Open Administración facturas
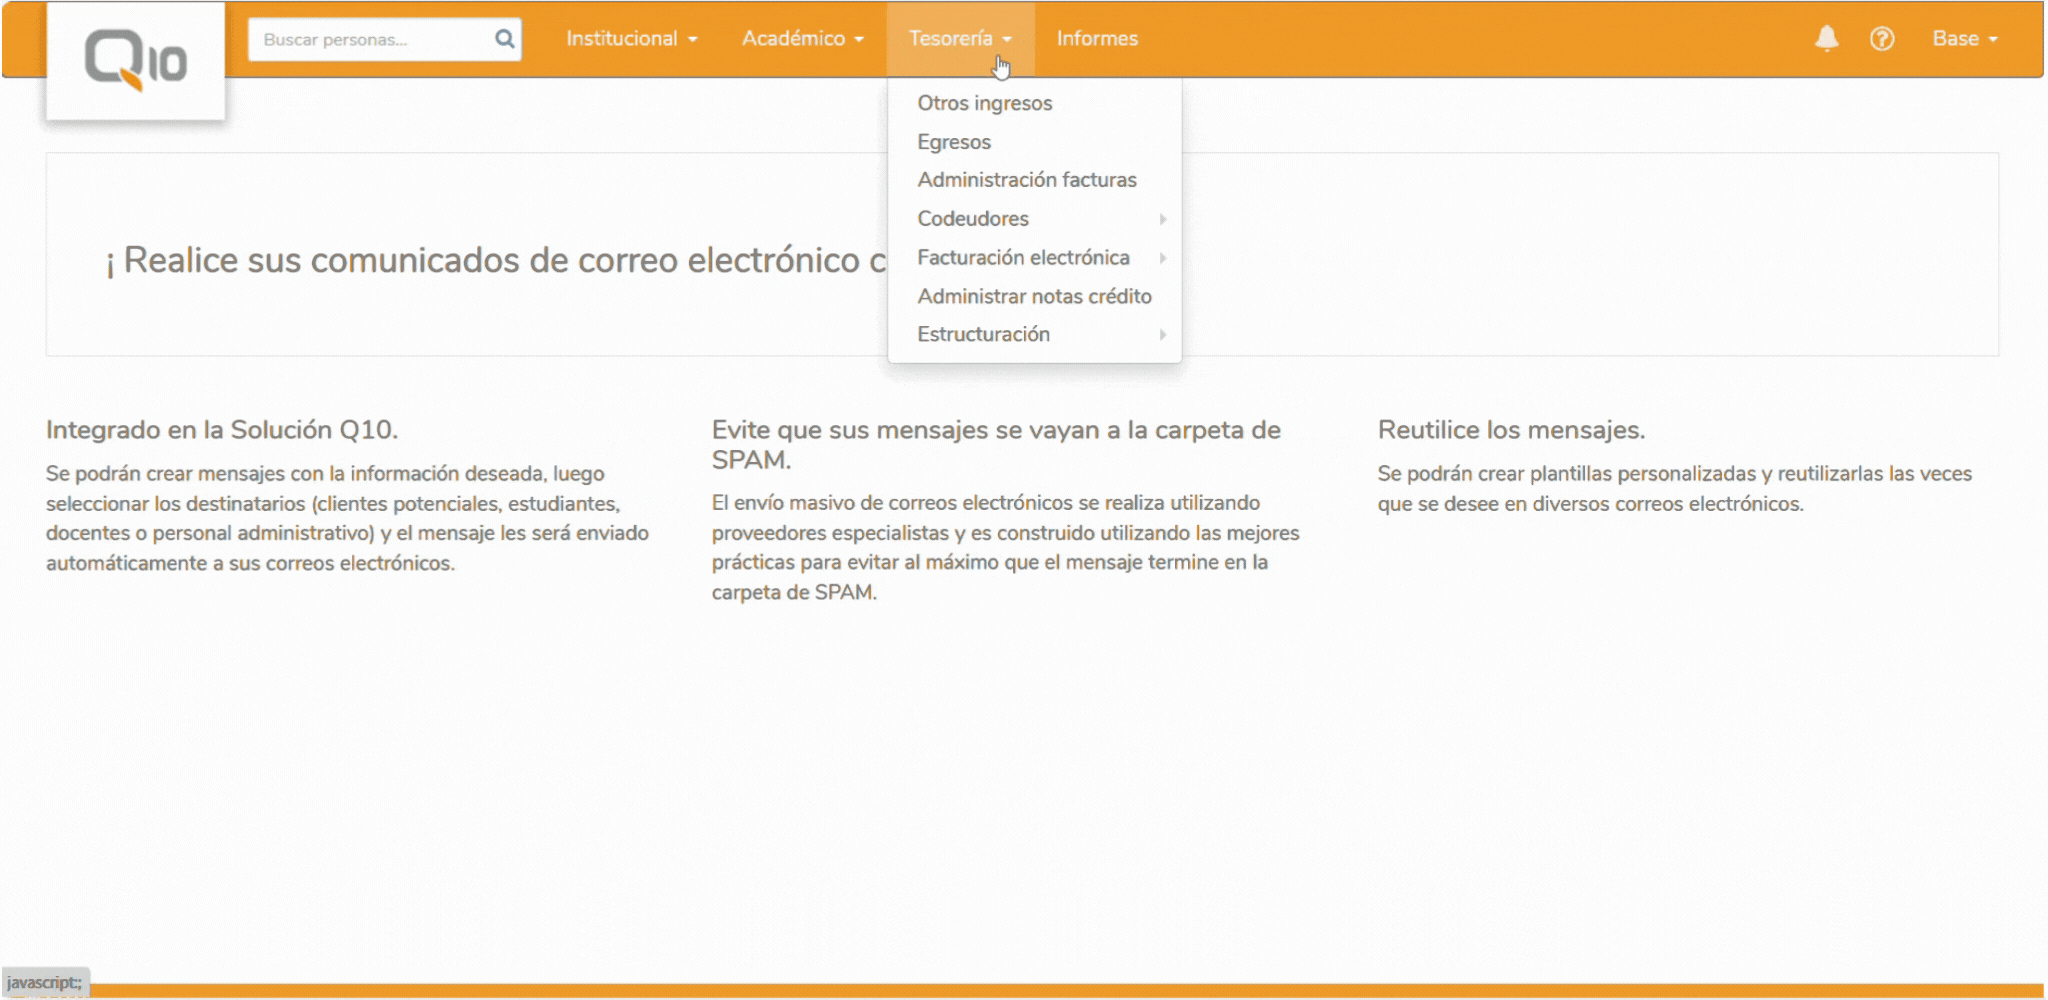Viewport: 2048px width, 1000px height. click(1027, 180)
